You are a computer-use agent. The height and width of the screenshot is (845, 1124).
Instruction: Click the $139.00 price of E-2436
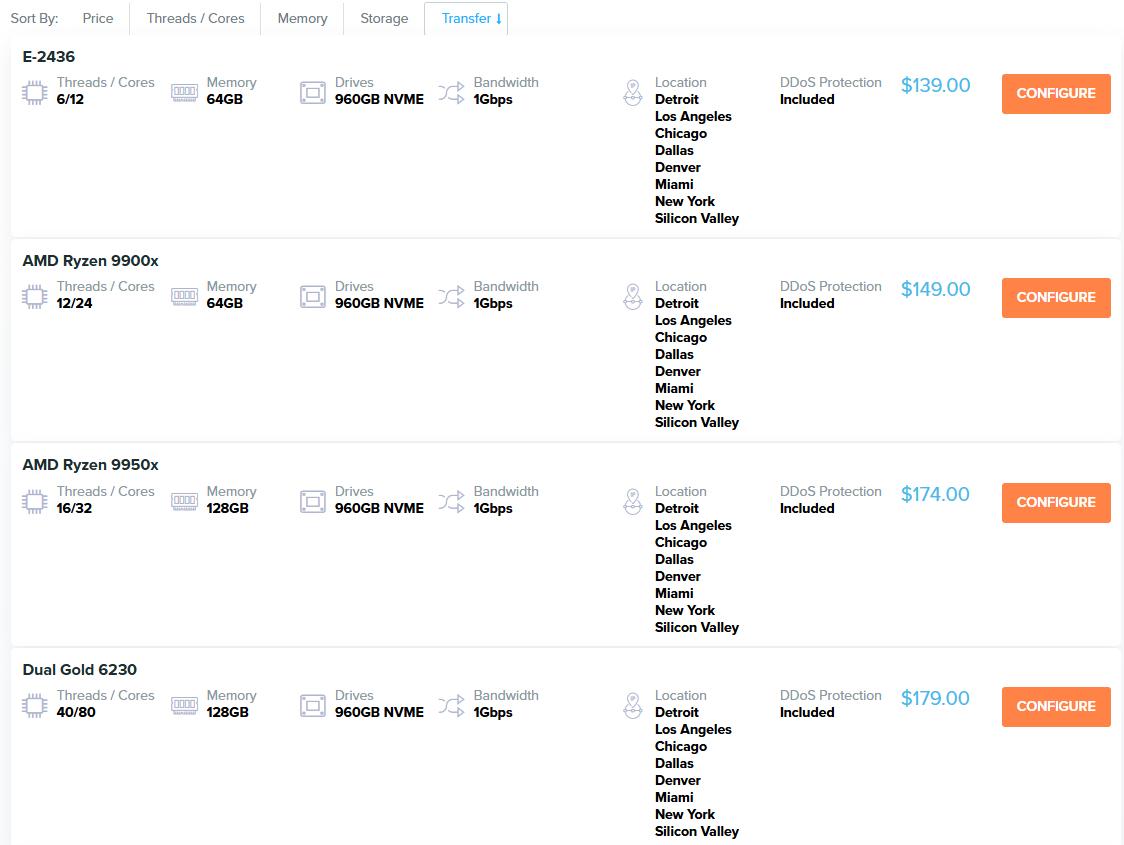point(935,86)
